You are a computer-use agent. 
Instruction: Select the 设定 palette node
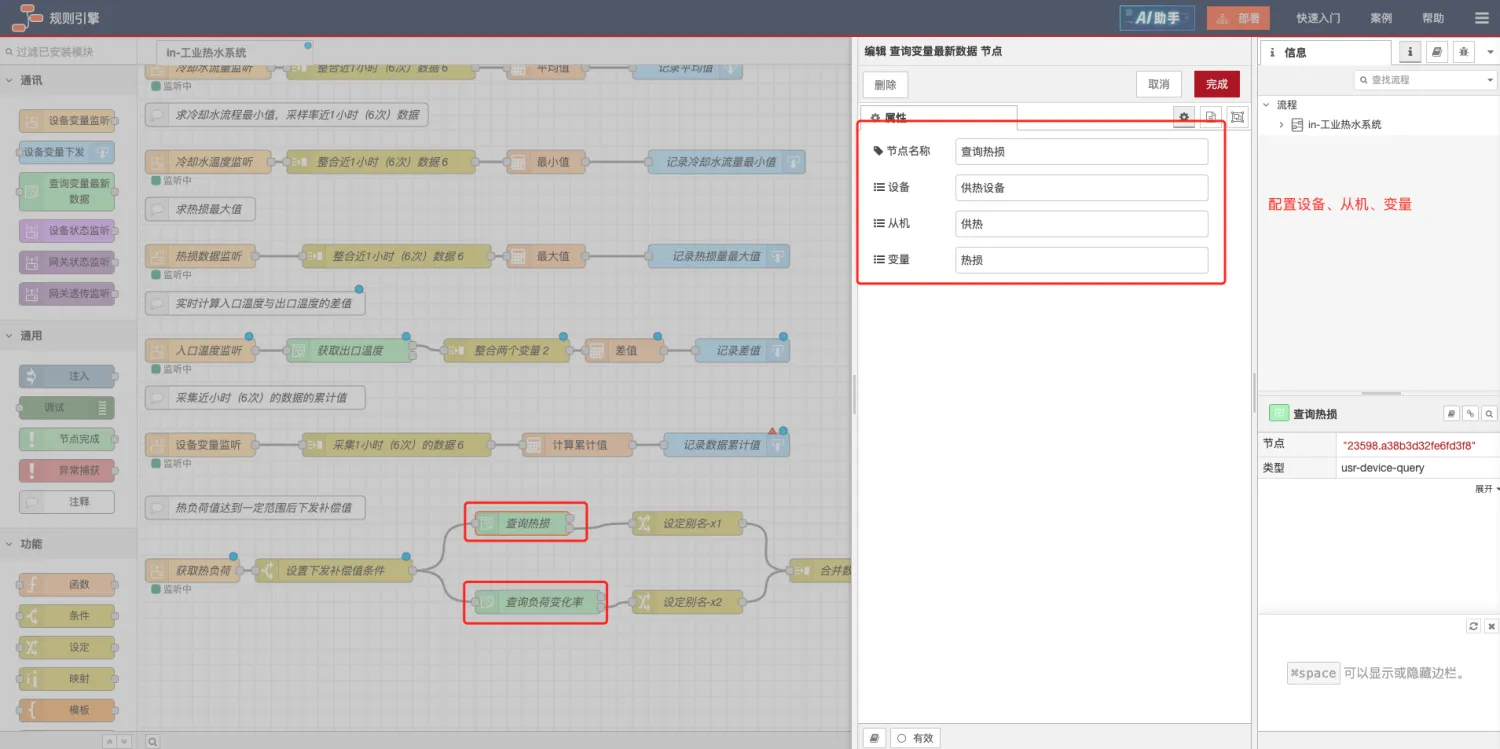(x=67, y=647)
